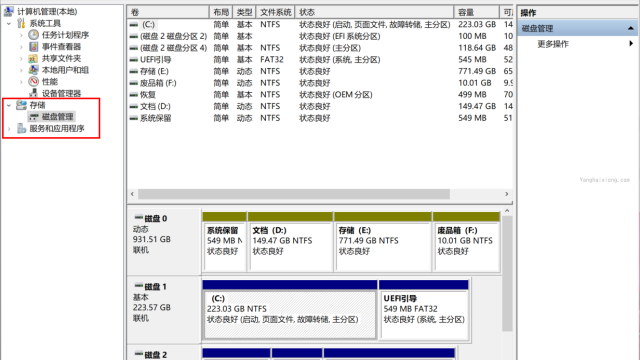The image size is (640, 360).
Task: Click the volume icon beside 恢复 row
Action: [133, 95]
